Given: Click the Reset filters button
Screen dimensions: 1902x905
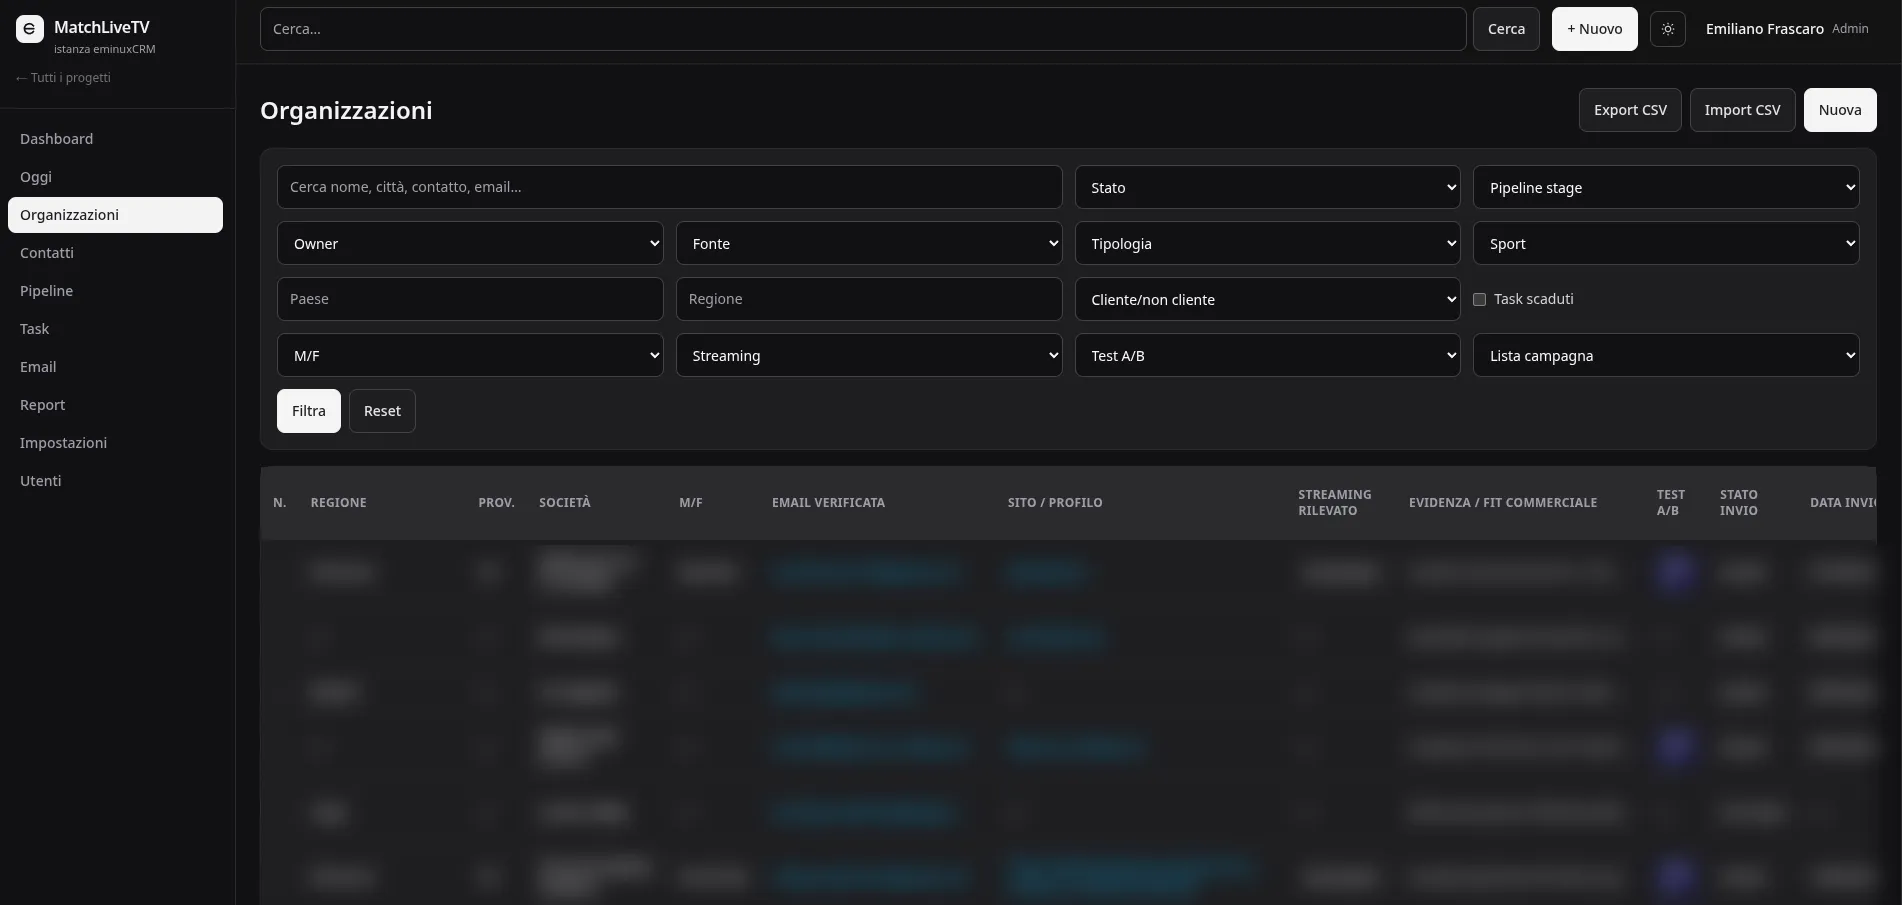Looking at the screenshot, I should (382, 411).
